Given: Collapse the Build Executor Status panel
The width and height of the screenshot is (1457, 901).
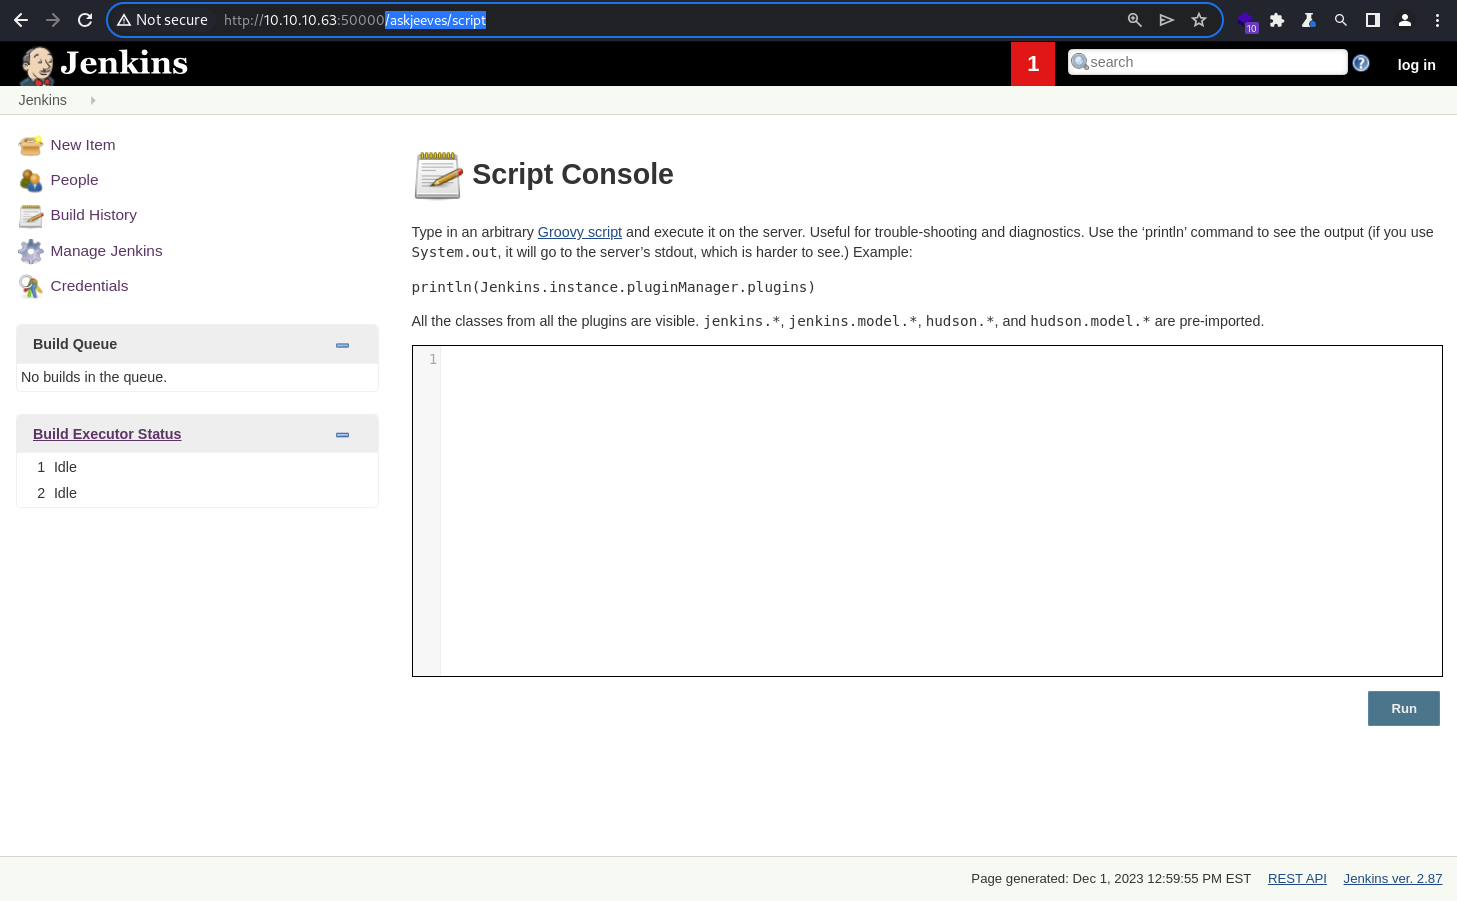Looking at the screenshot, I should click(342, 435).
